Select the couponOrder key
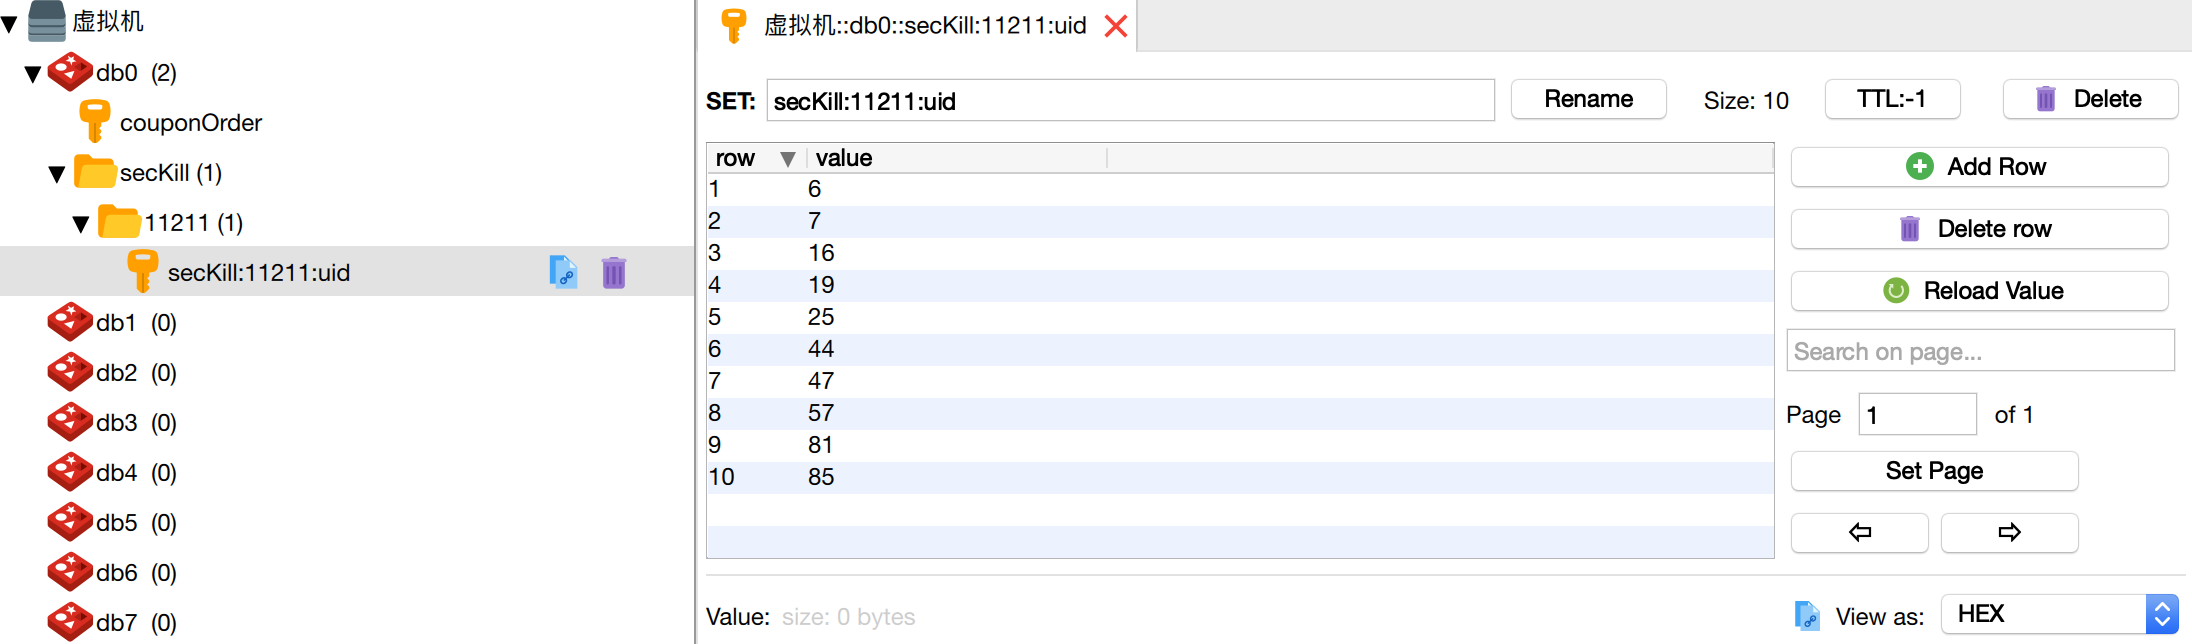This screenshot has height=644, width=2192. pyautogui.click(x=190, y=123)
